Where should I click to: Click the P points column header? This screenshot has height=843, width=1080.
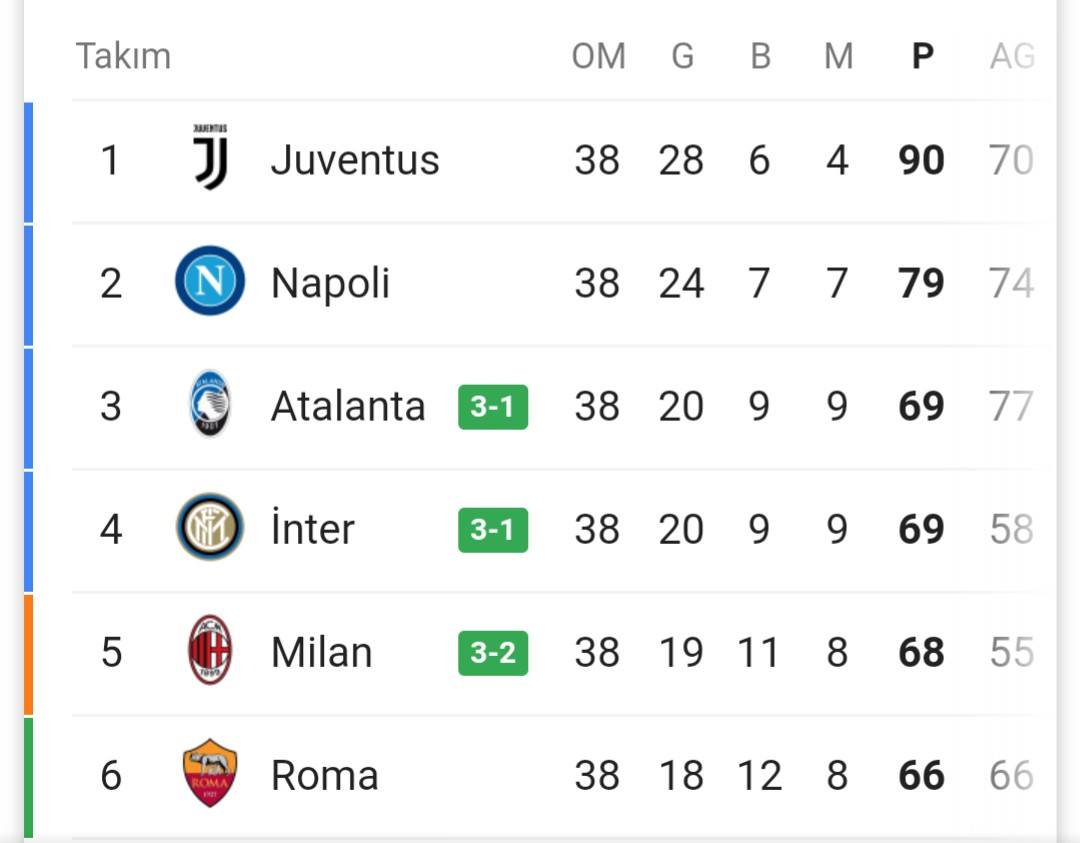tap(922, 56)
